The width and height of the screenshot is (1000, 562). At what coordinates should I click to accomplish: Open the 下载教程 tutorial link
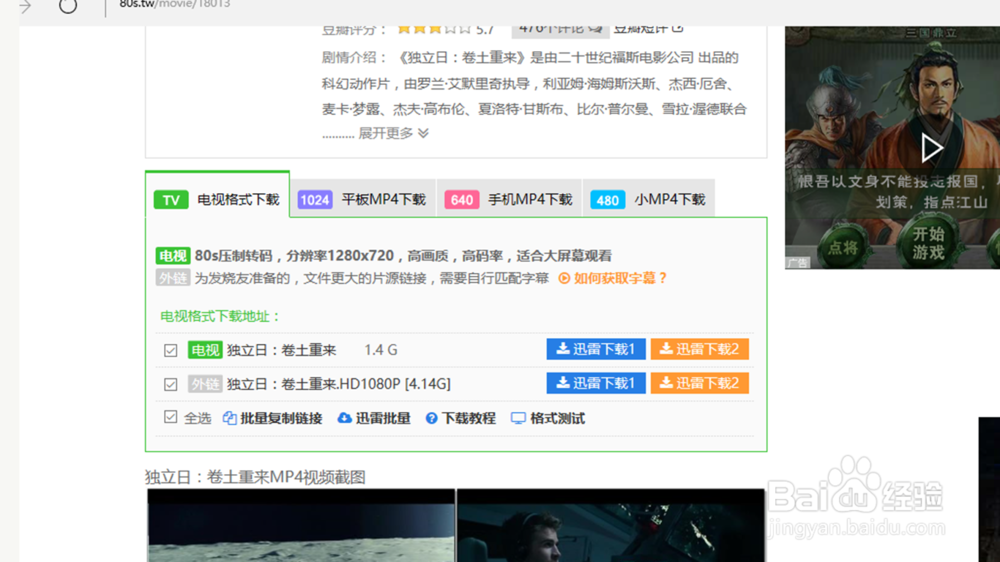[x=469, y=418]
